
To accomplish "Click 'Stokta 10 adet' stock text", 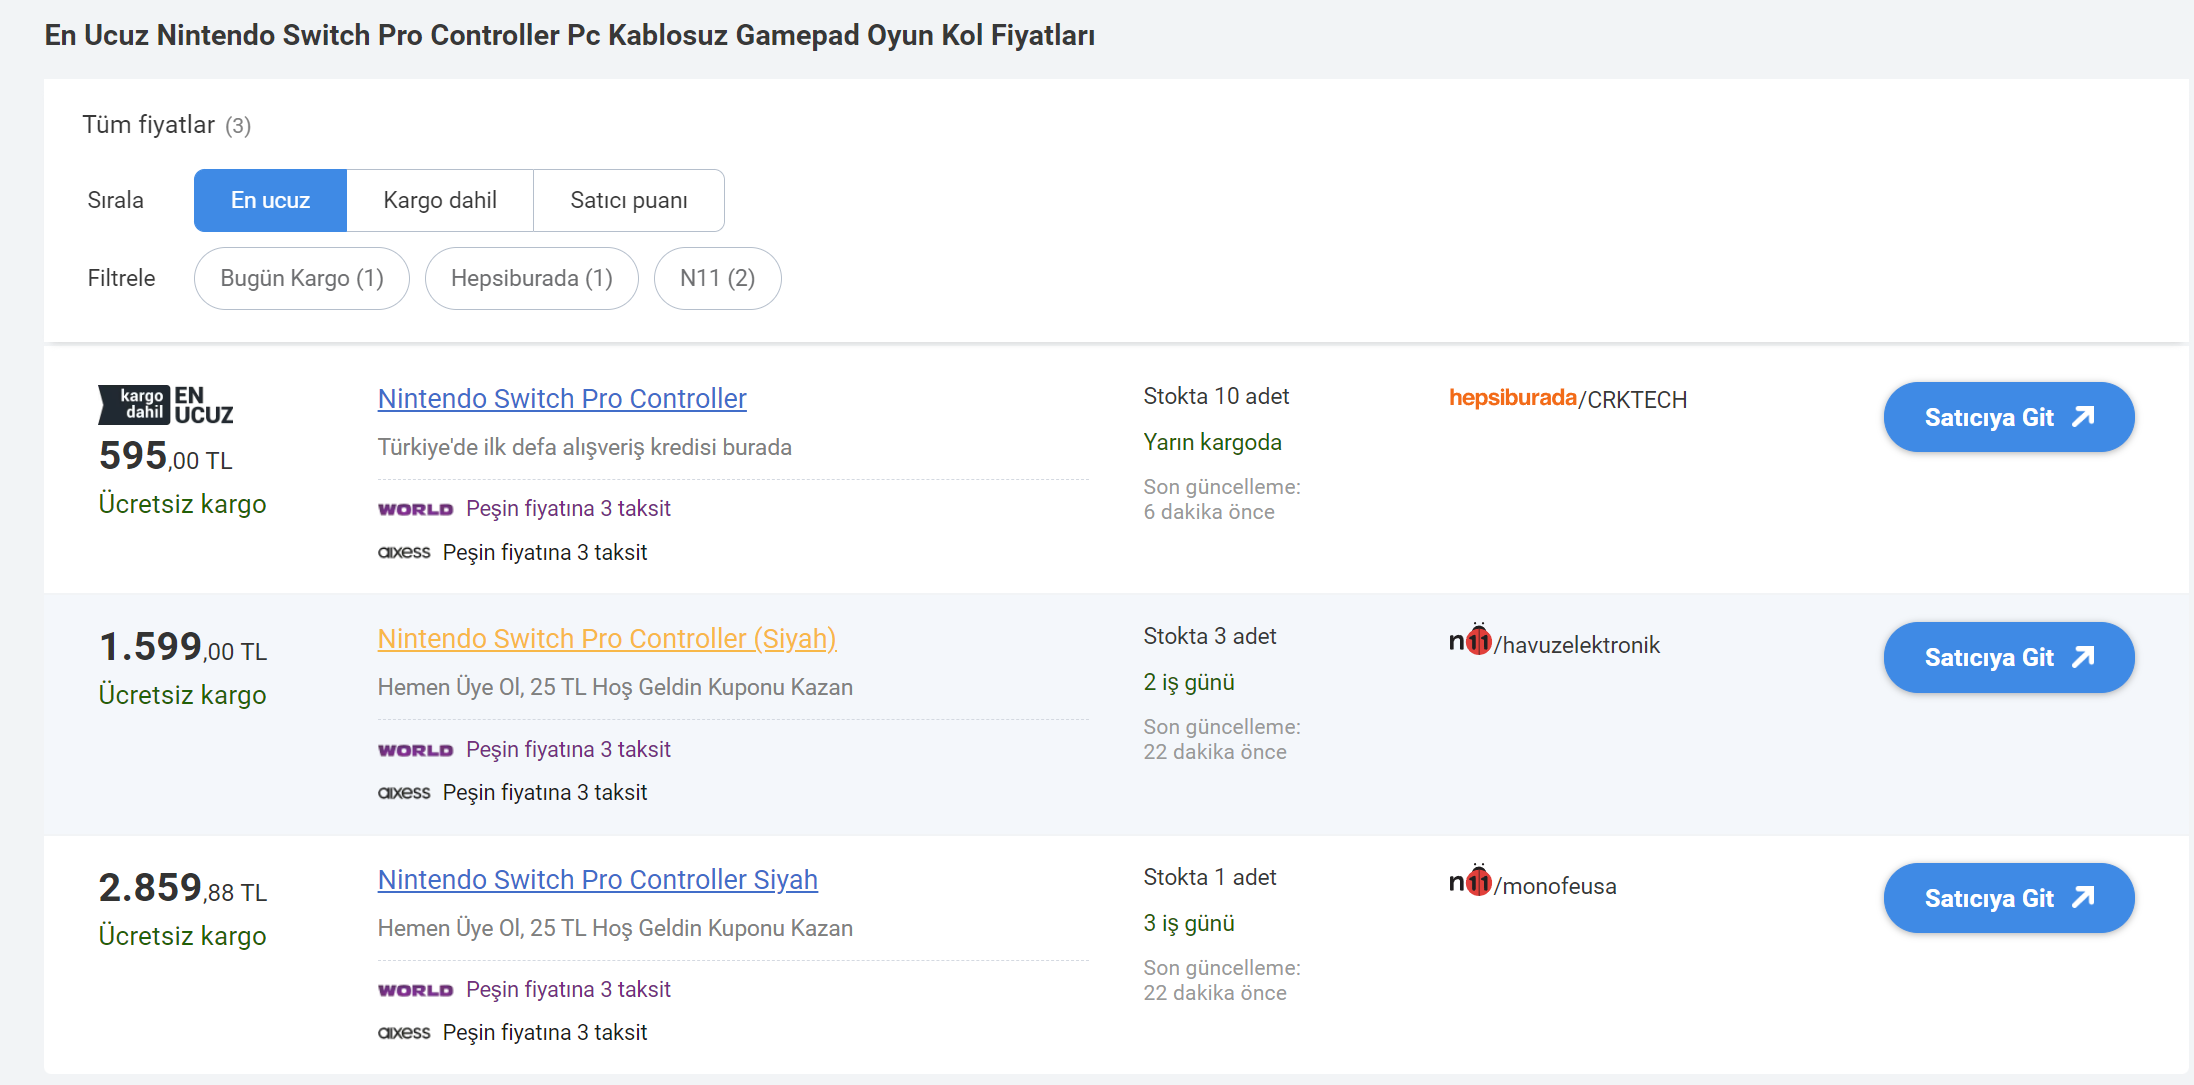I will pos(1216,396).
